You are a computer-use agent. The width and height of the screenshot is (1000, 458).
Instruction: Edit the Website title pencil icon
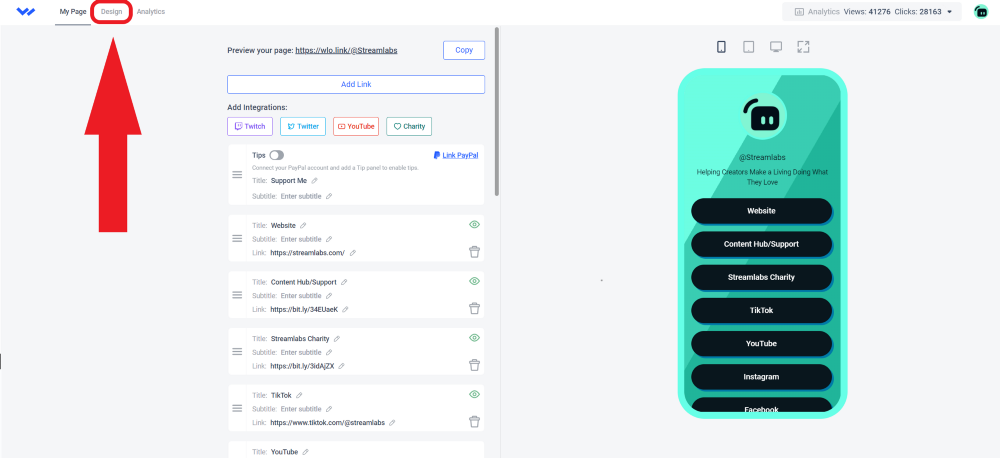coord(303,225)
